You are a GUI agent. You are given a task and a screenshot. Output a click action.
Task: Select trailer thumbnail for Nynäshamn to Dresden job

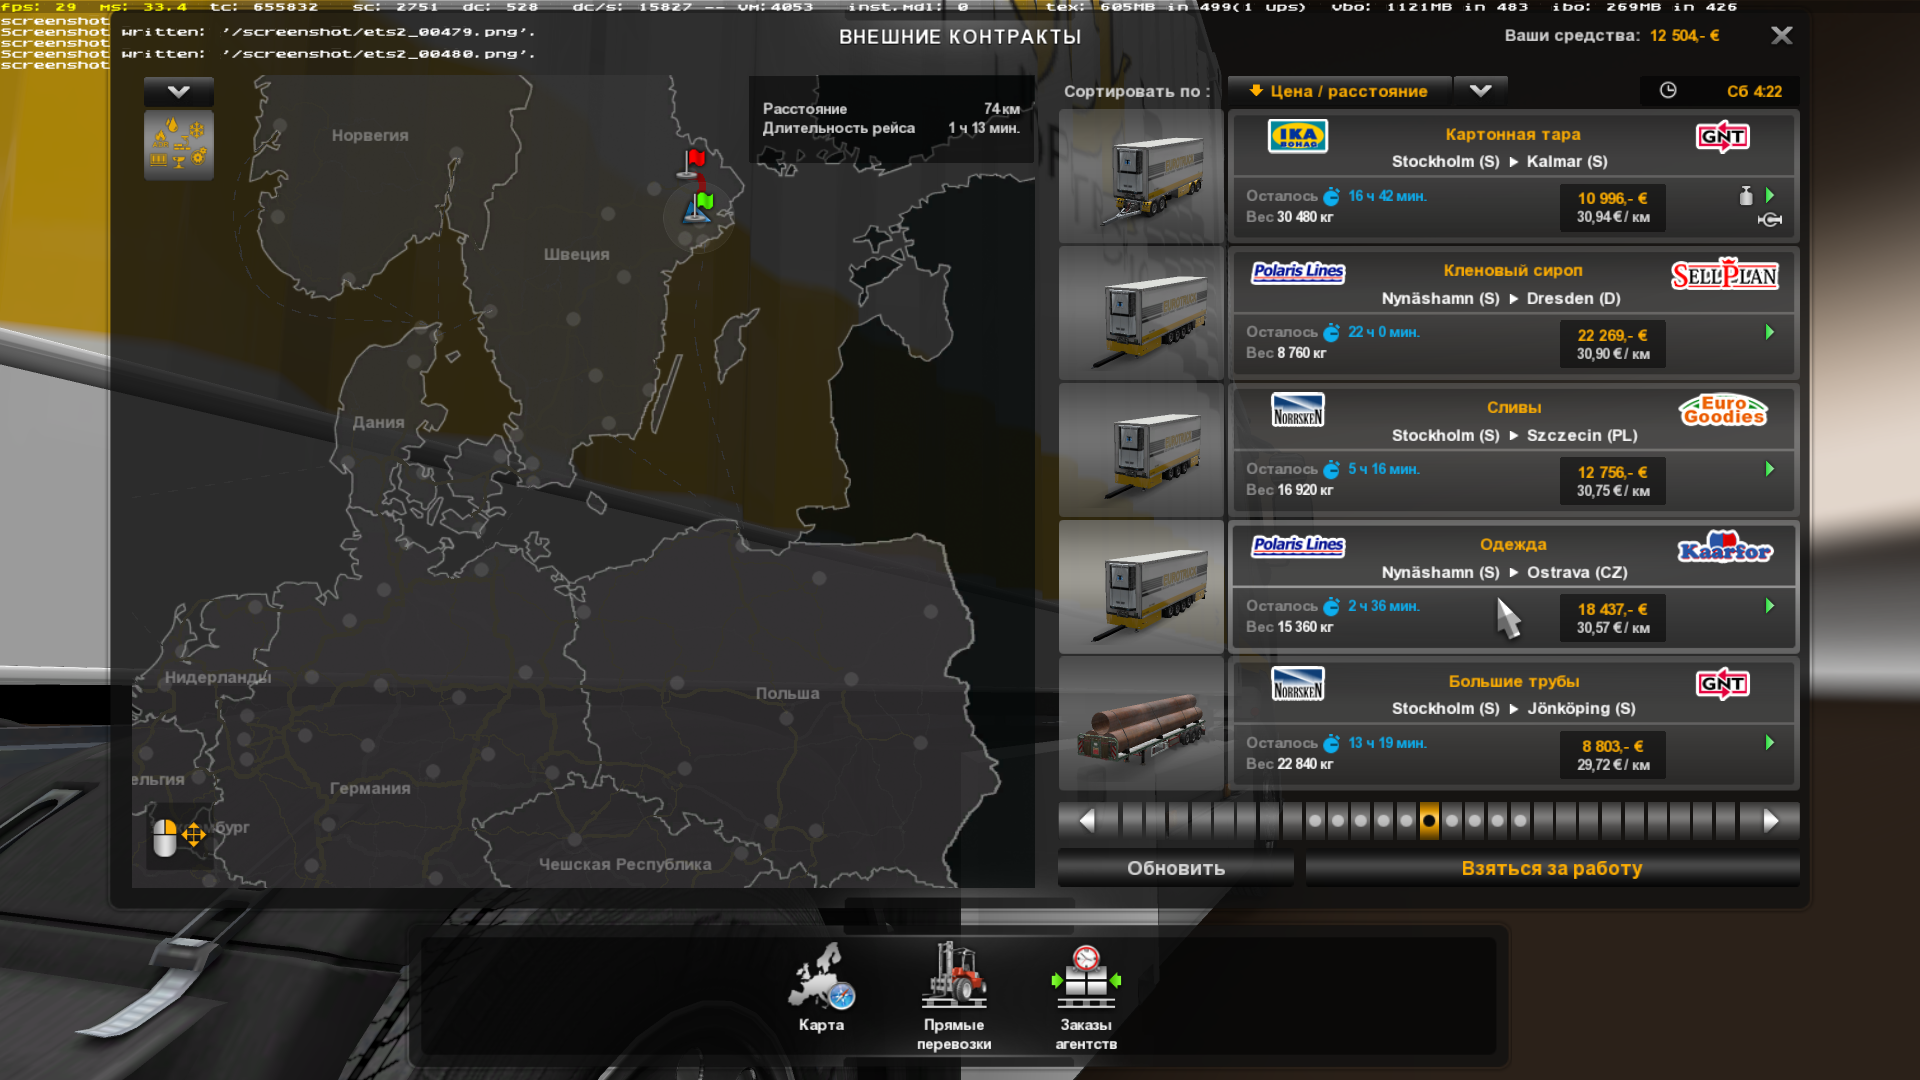(x=1141, y=313)
